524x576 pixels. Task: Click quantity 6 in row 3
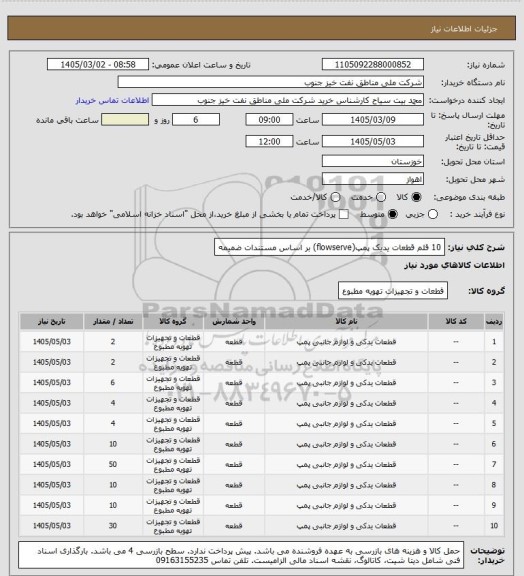click(113, 382)
